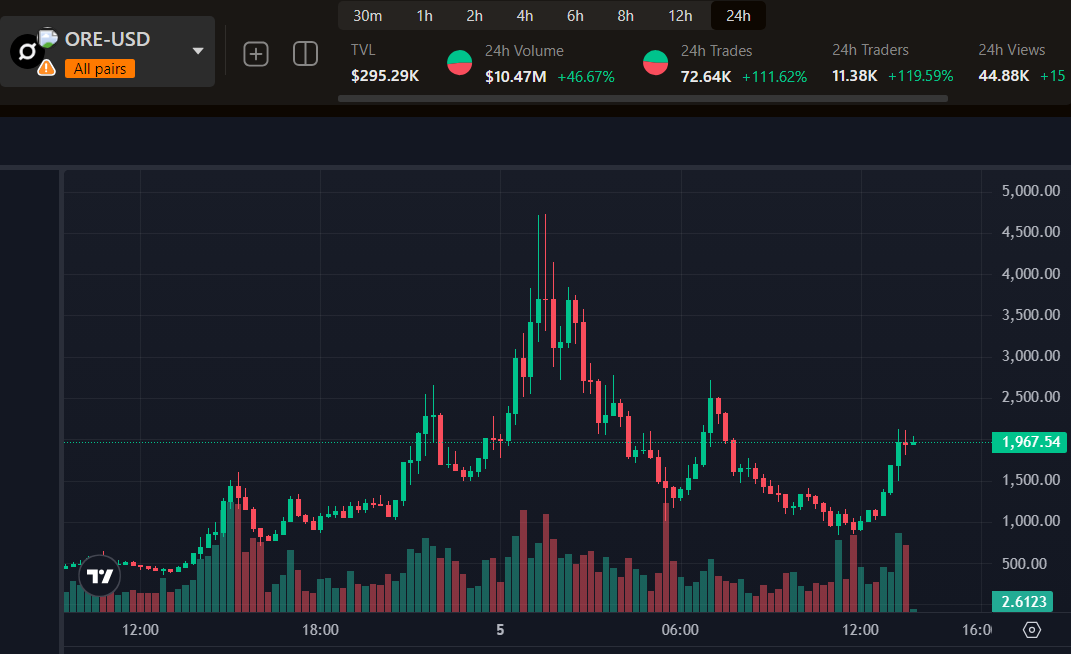Select the 24h timeframe tab
Screen dimensions: 1071x654
738,15
